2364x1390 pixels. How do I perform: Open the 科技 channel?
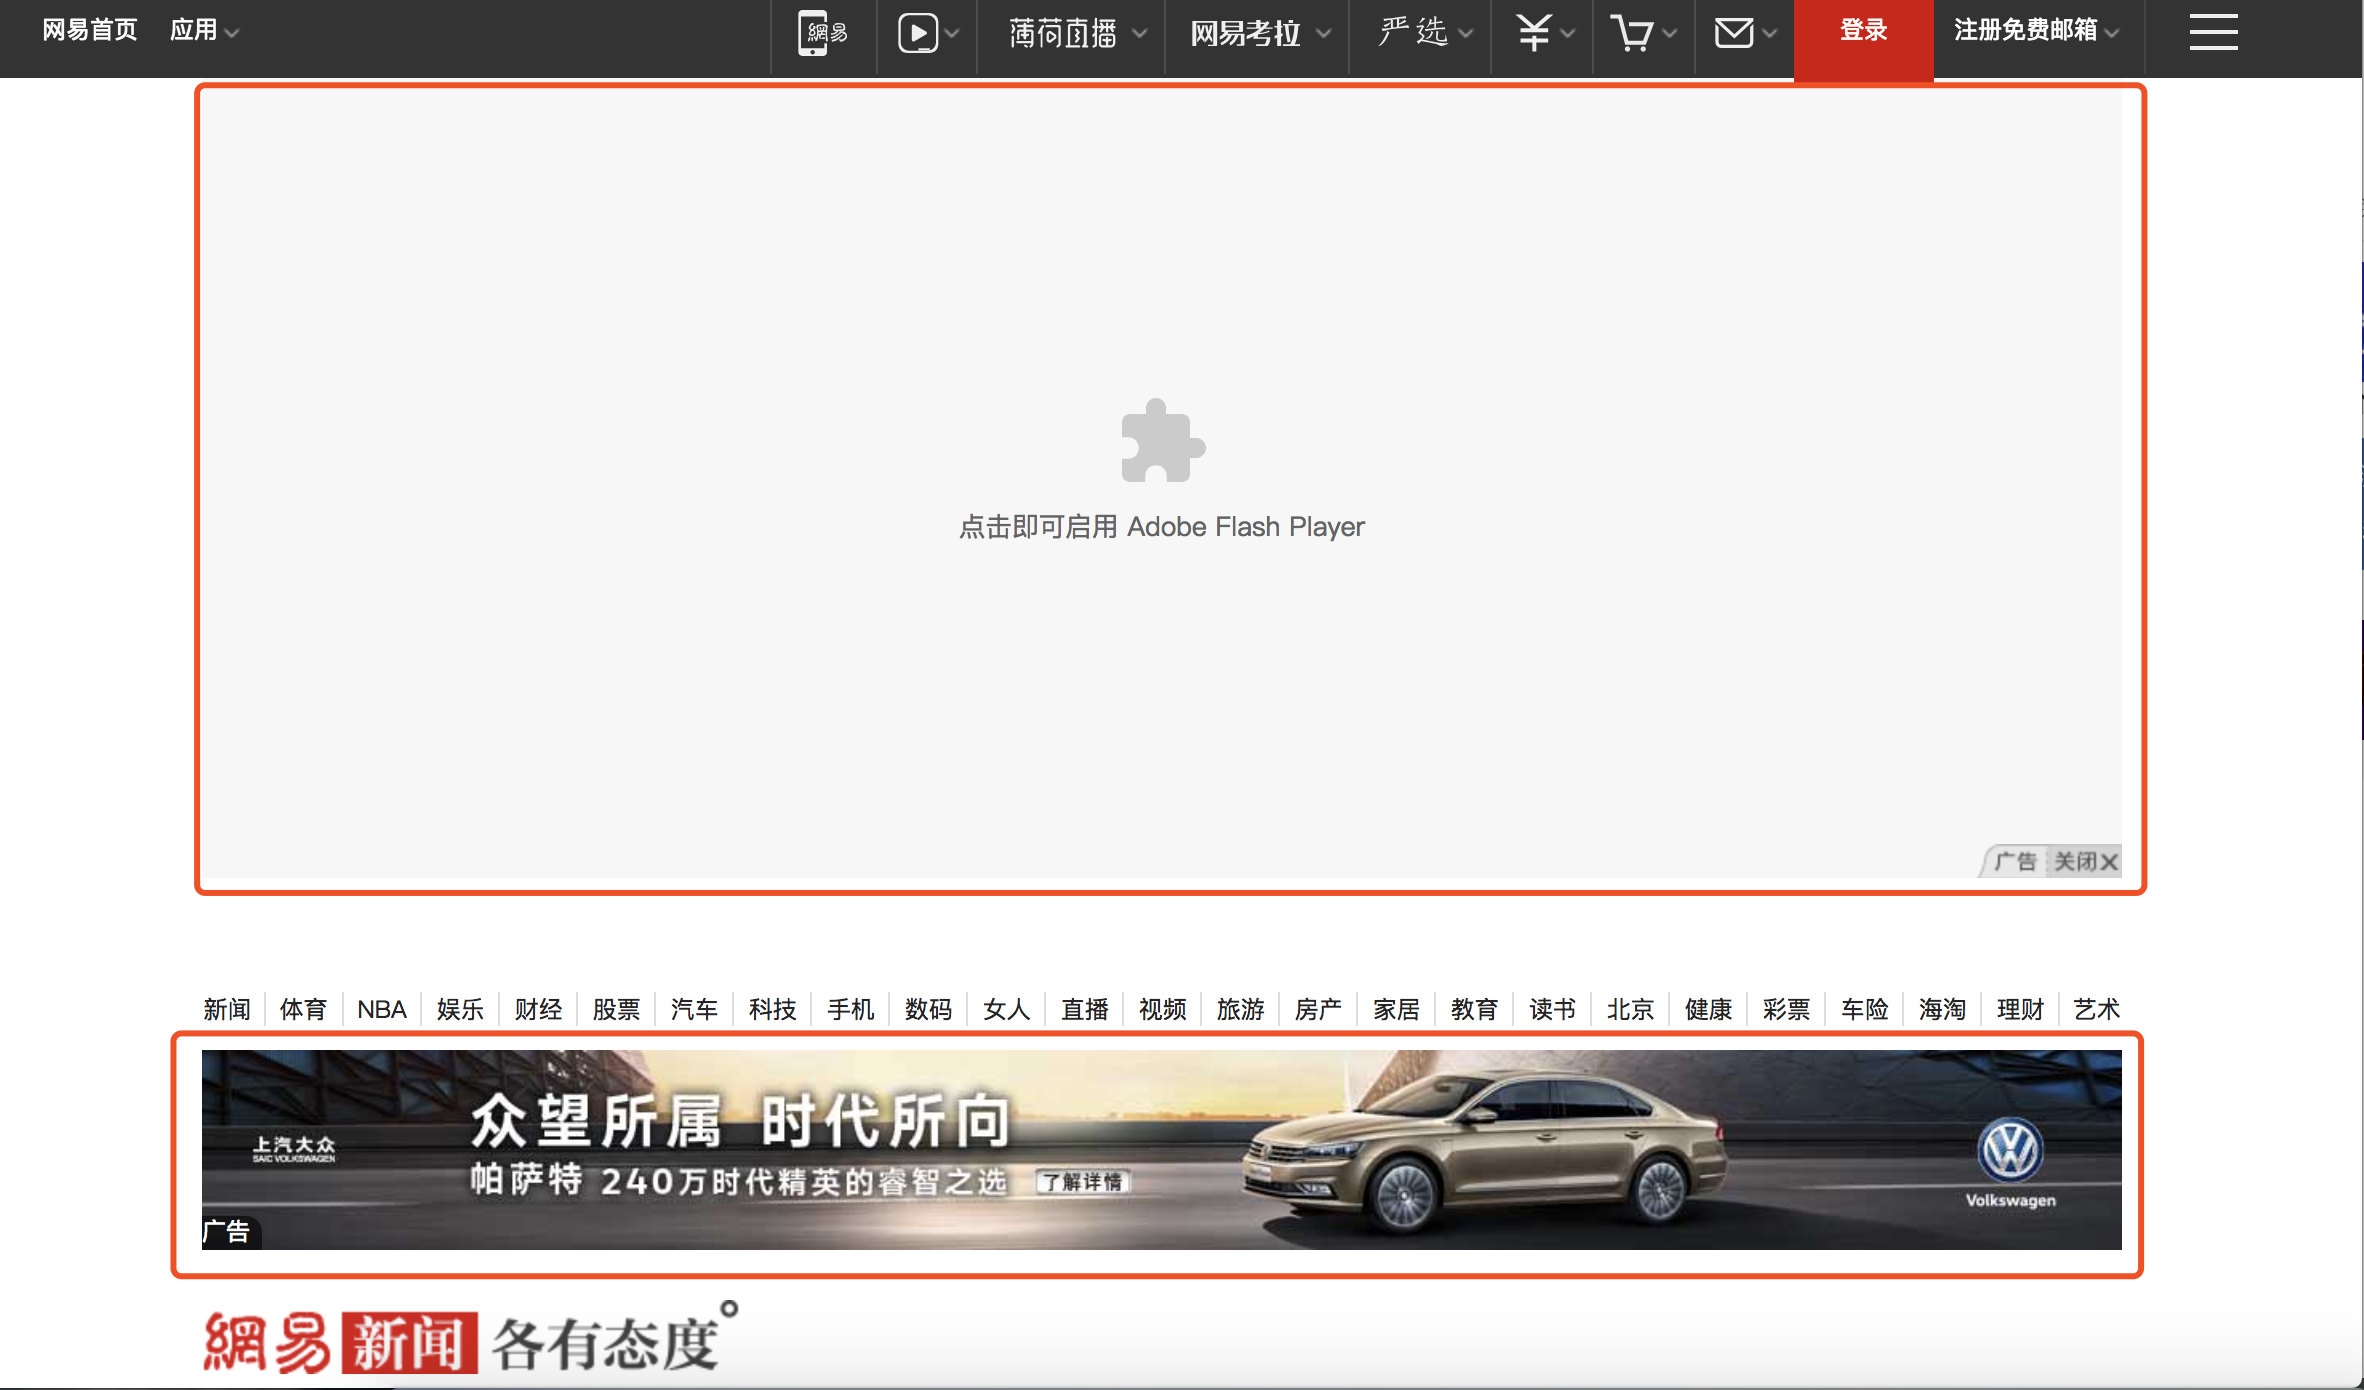[772, 1009]
